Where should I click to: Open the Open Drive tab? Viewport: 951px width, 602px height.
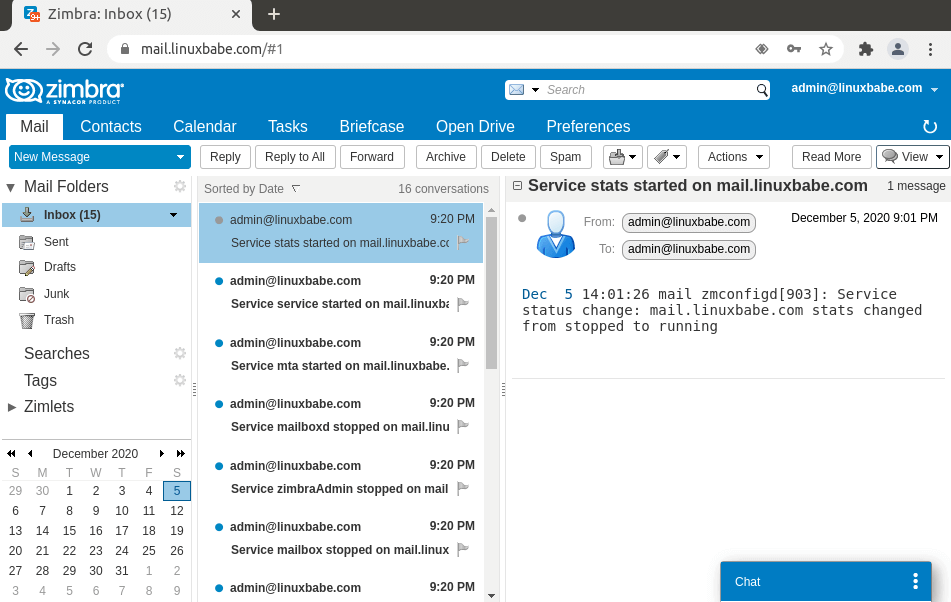tap(475, 126)
